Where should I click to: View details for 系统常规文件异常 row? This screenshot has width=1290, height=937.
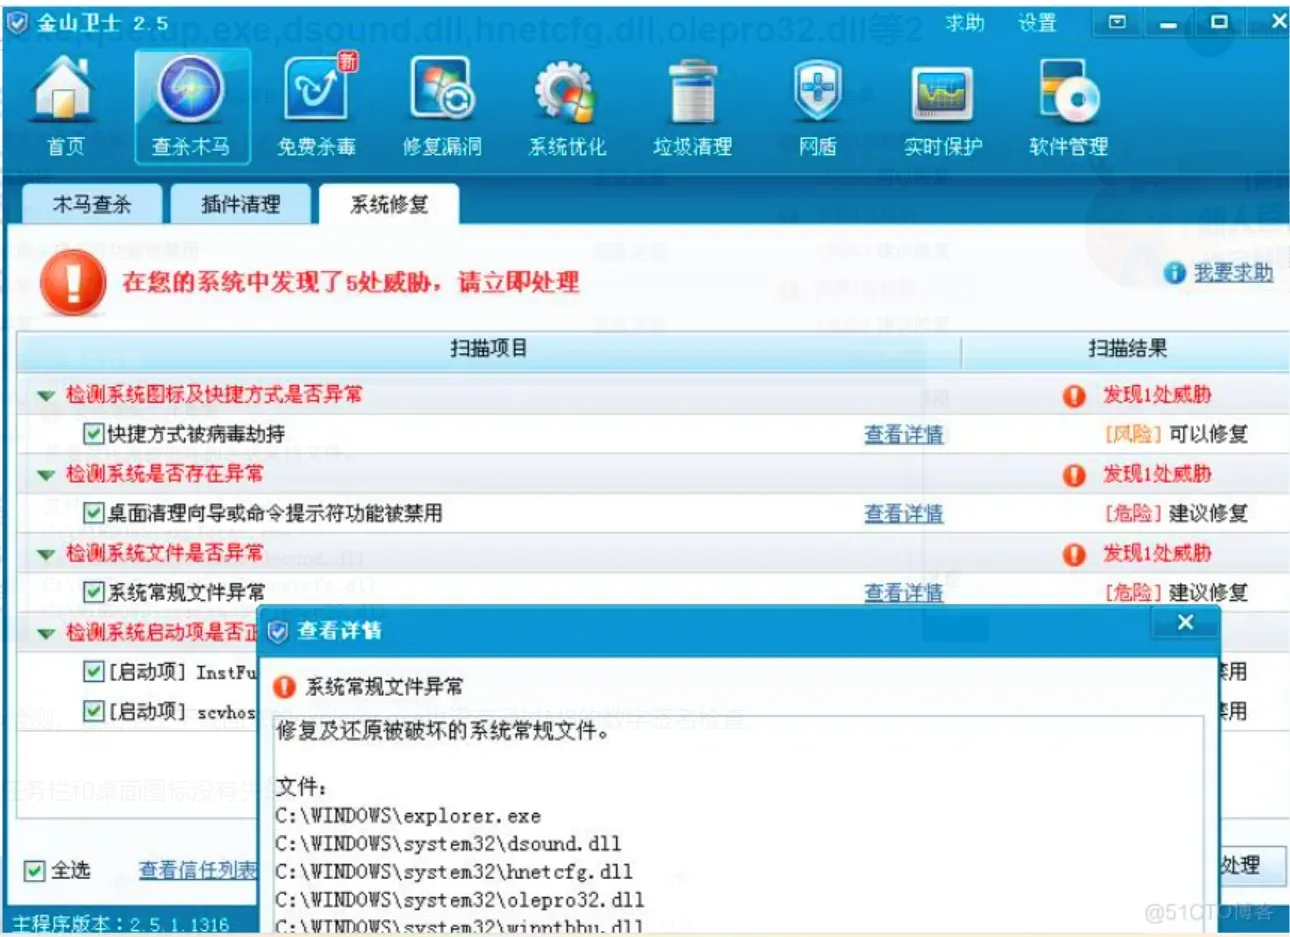pyautogui.click(x=904, y=592)
